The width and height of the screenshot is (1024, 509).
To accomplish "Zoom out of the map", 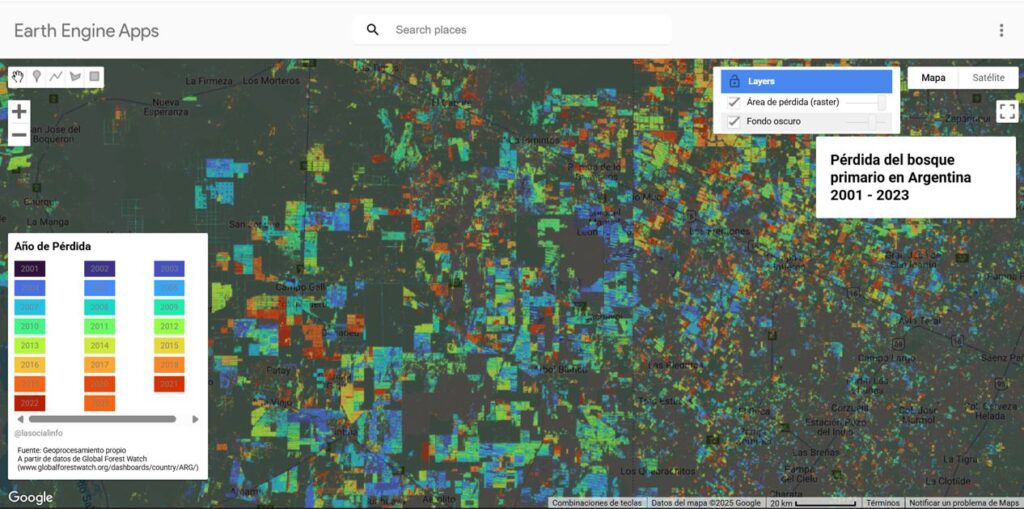I will coord(19,135).
